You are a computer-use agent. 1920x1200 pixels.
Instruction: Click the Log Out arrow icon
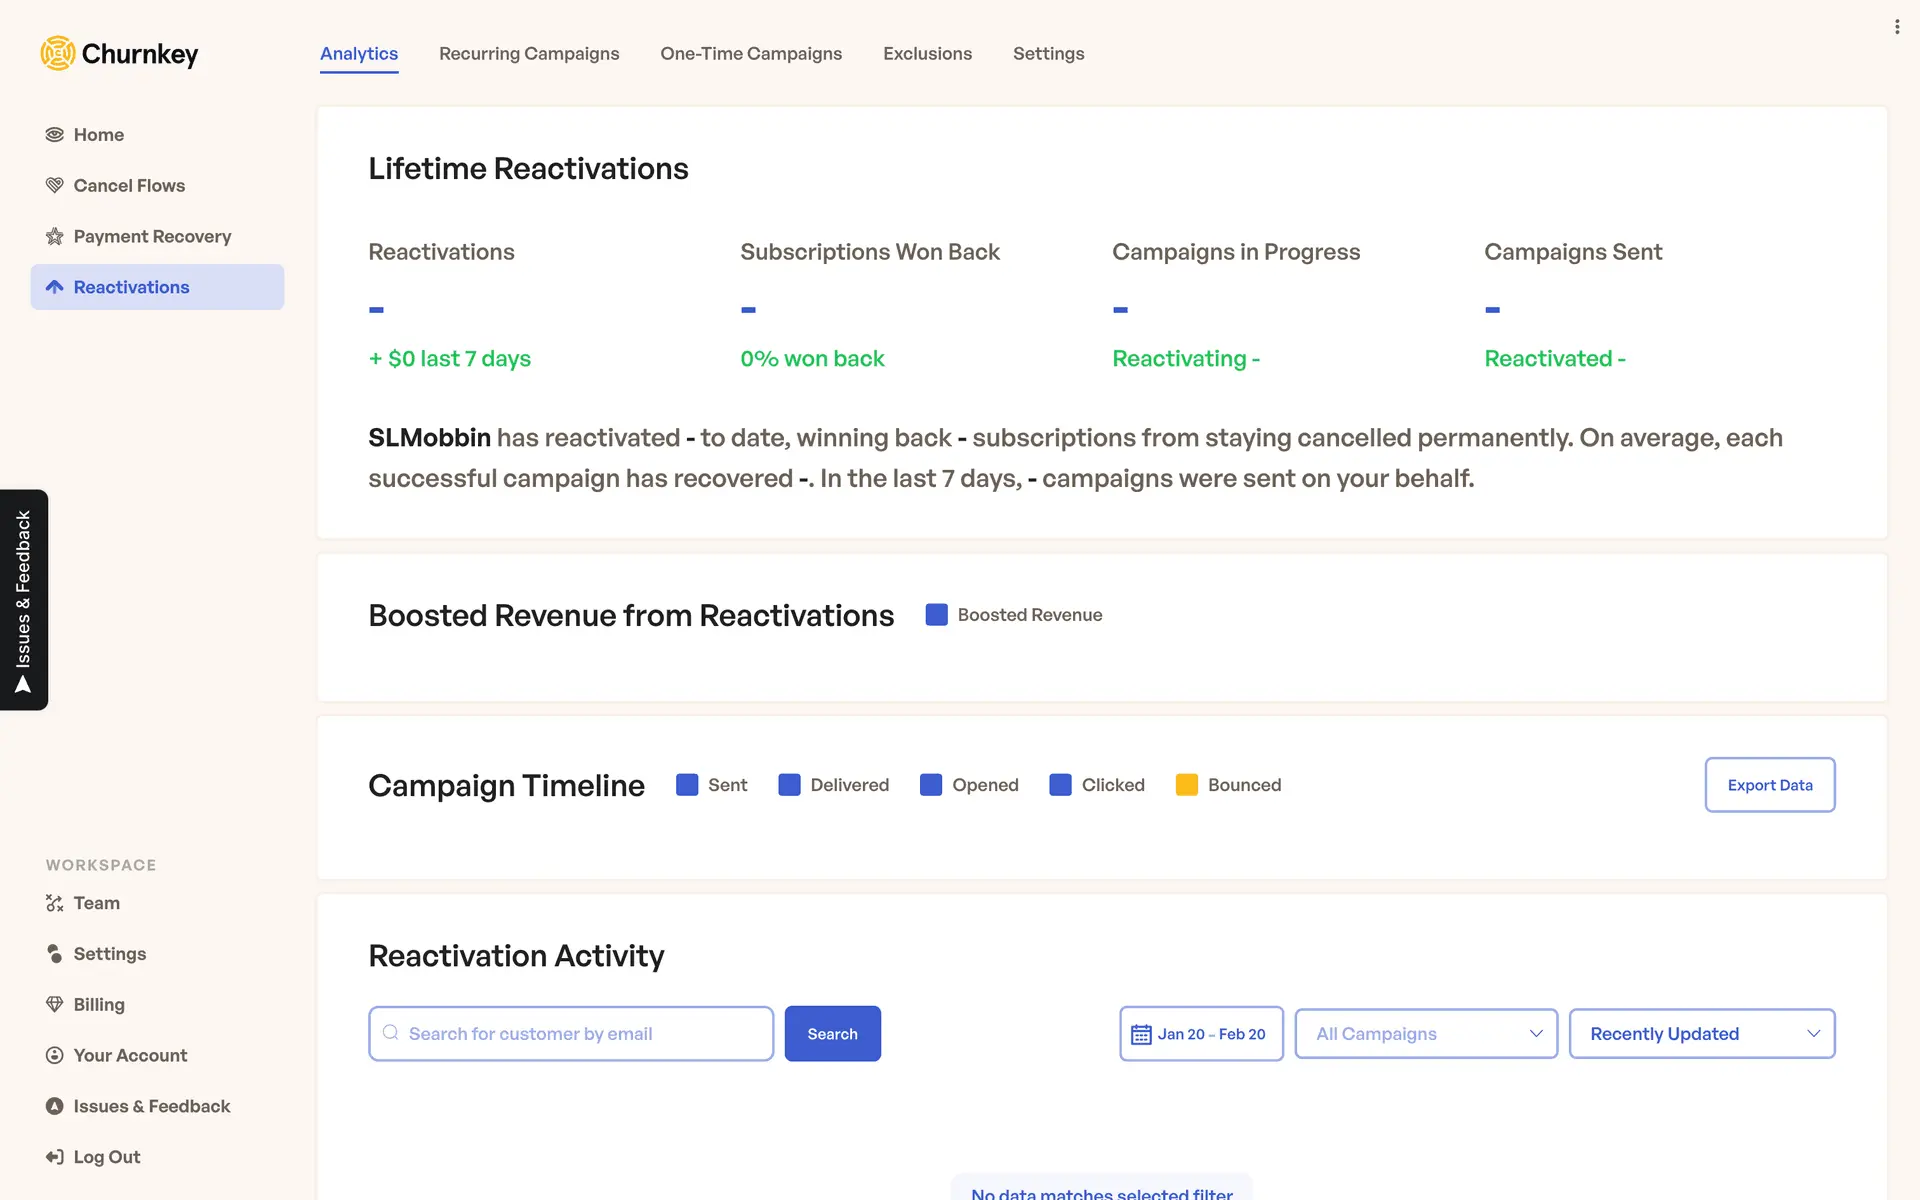click(54, 1157)
